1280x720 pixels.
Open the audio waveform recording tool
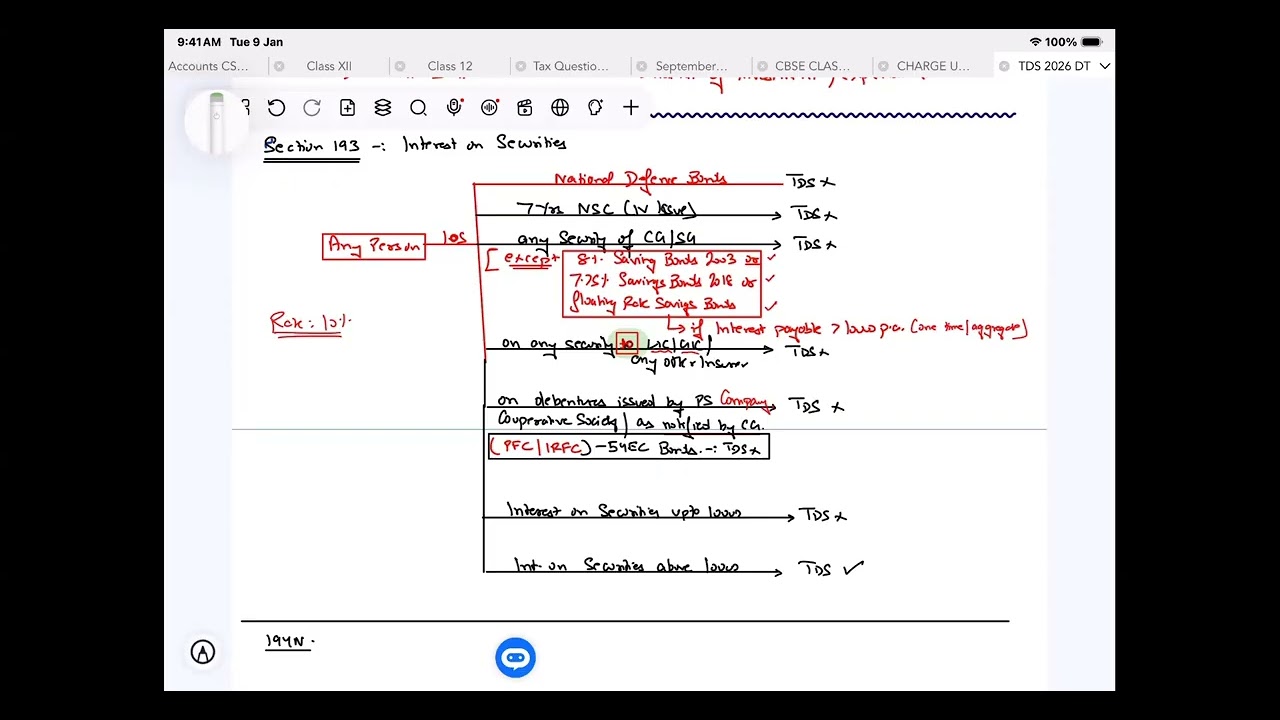coord(489,108)
